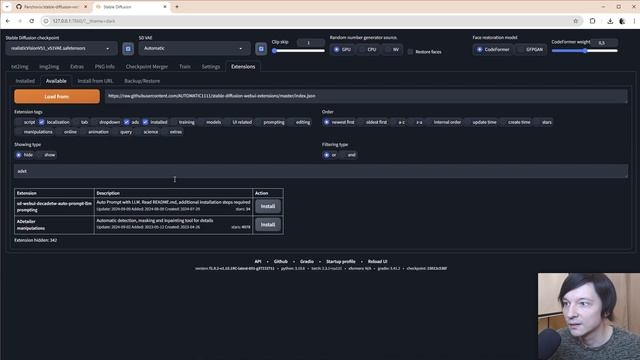Click the extension search text field

click(321, 171)
